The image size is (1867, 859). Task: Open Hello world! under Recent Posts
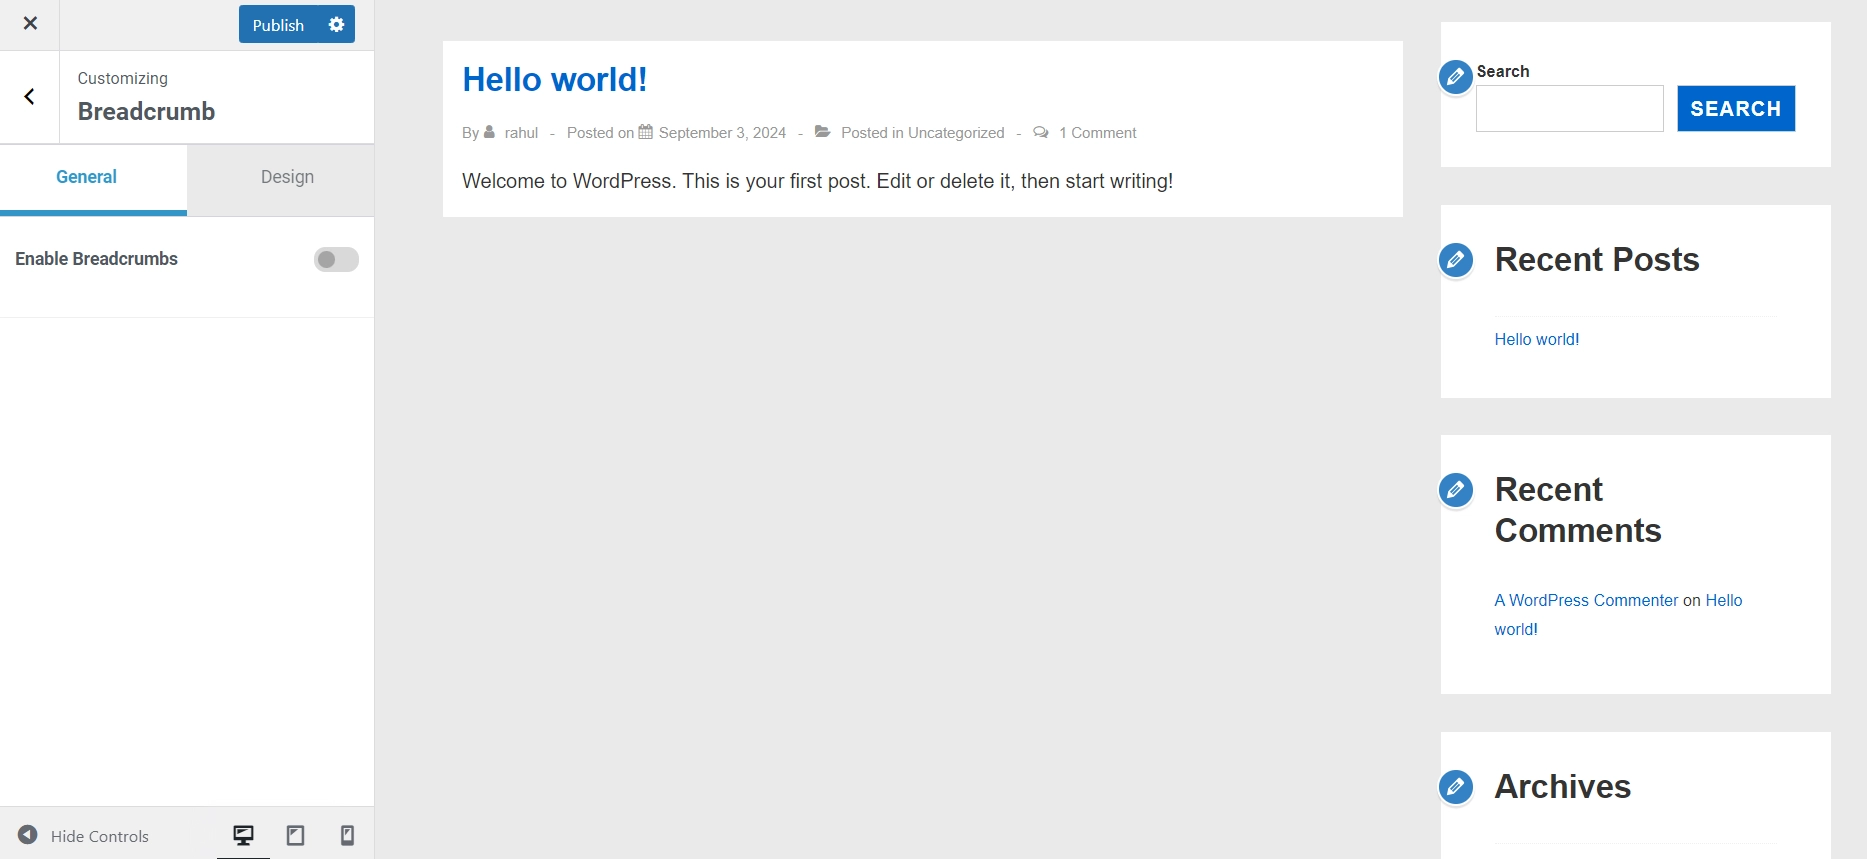1537,340
